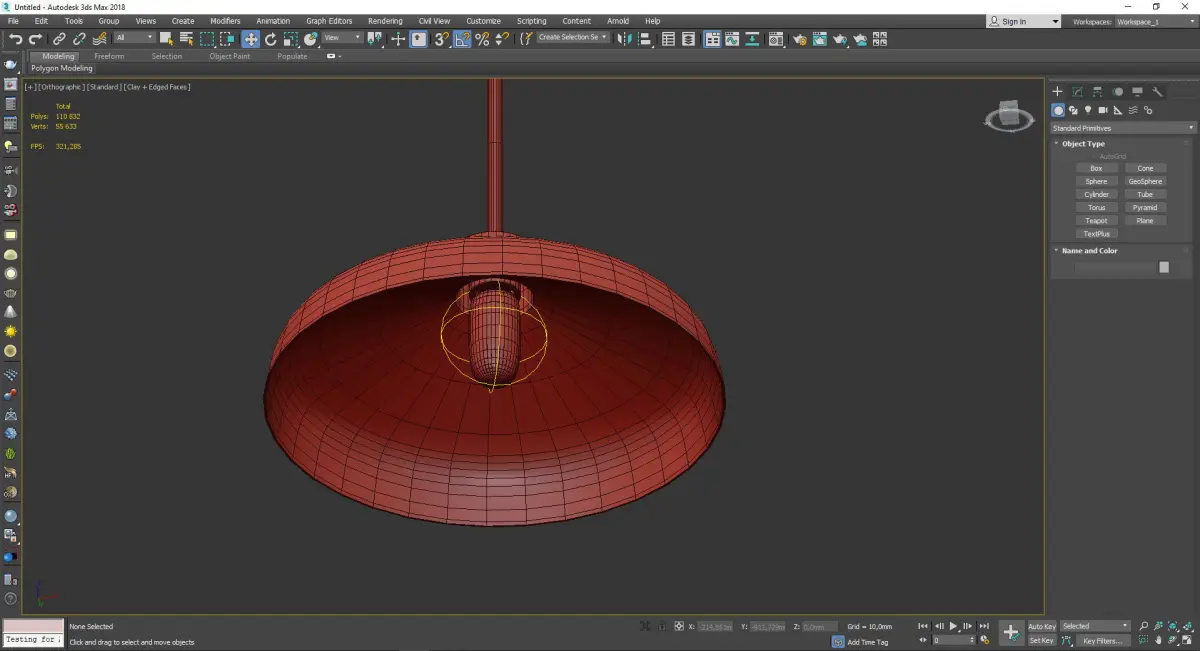The image size is (1200, 651).
Task: Jump to the animation start frame
Action: [x=925, y=626]
